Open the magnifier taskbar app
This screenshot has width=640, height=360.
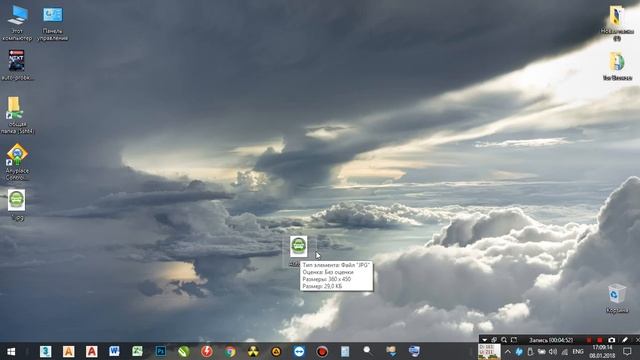[x=367, y=351]
